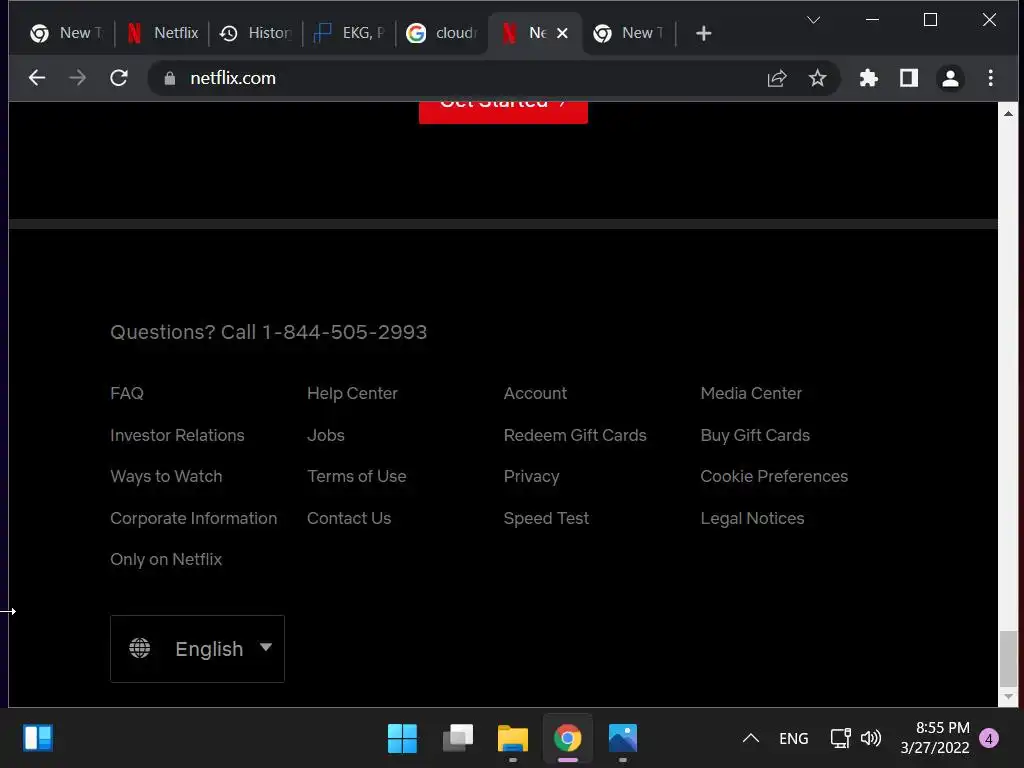This screenshot has height=768, width=1024.
Task: Go back to the previous page
Action: (37, 78)
